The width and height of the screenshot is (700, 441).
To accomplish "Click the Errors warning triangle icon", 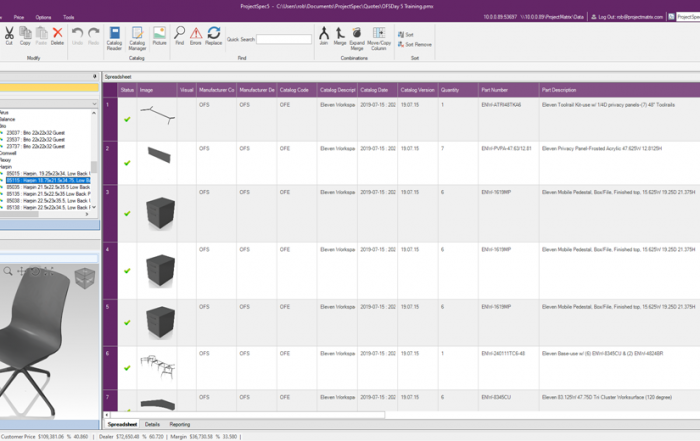I will coord(196,35).
